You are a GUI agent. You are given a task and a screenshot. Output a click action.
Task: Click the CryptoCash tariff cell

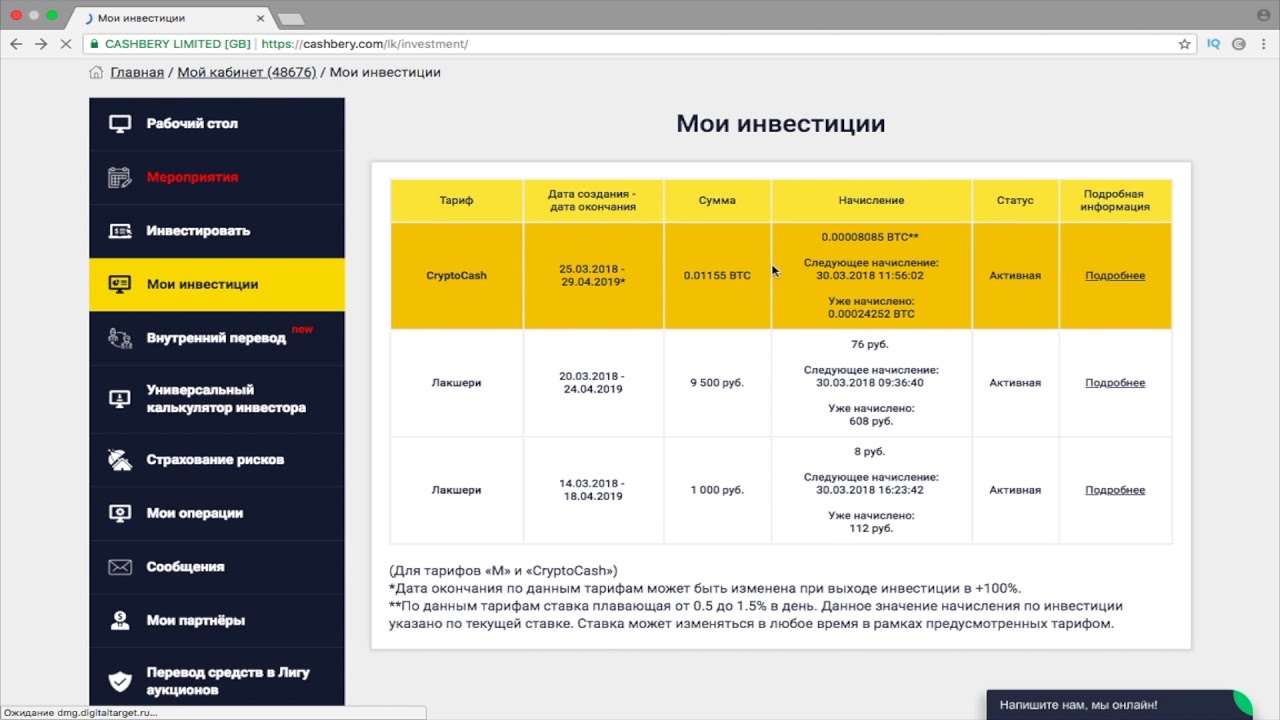(x=456, y=275)
